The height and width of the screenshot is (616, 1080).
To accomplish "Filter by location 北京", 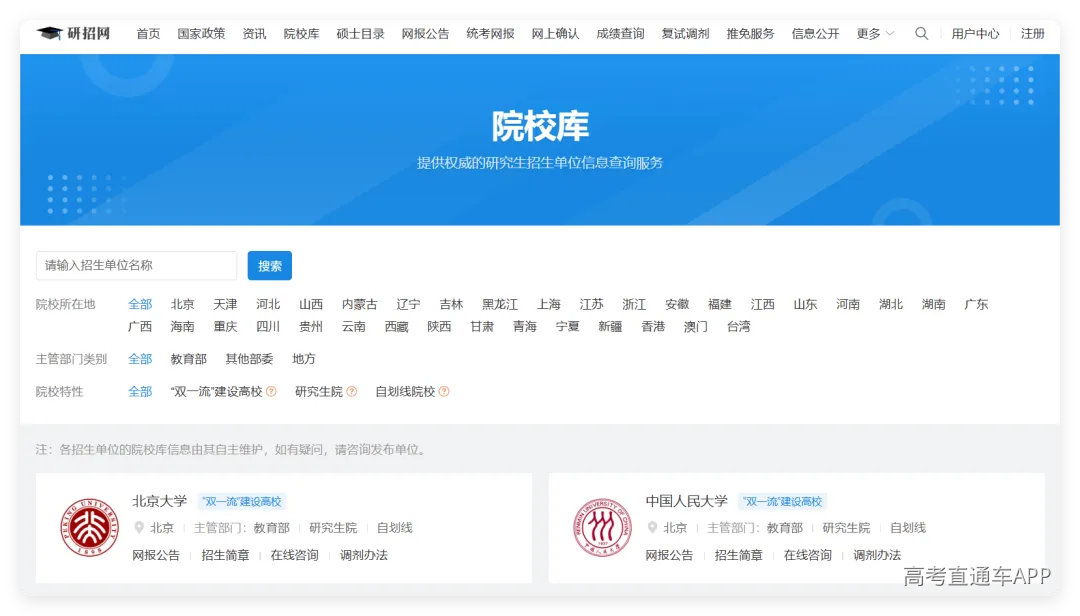I will click(183, 304).
